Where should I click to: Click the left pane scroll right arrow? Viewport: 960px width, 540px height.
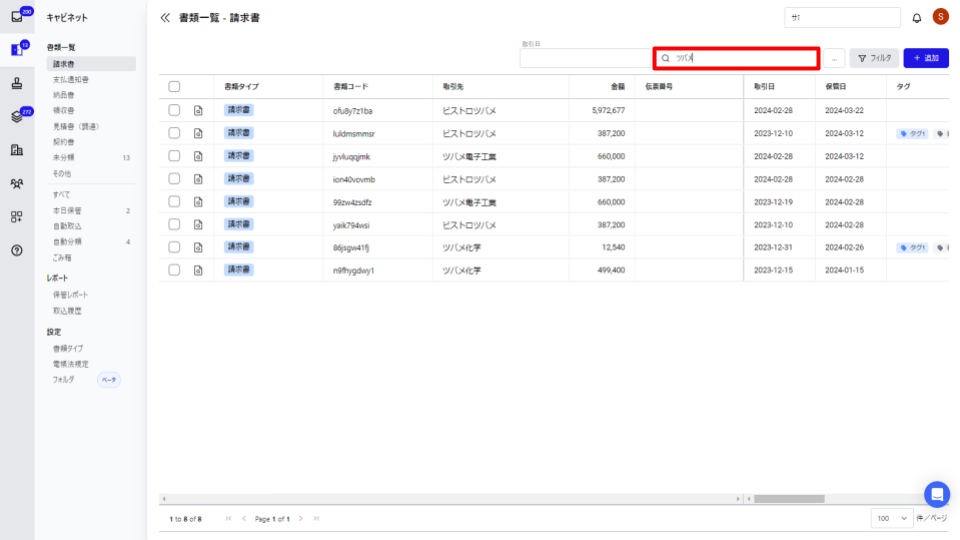[738, 499]
